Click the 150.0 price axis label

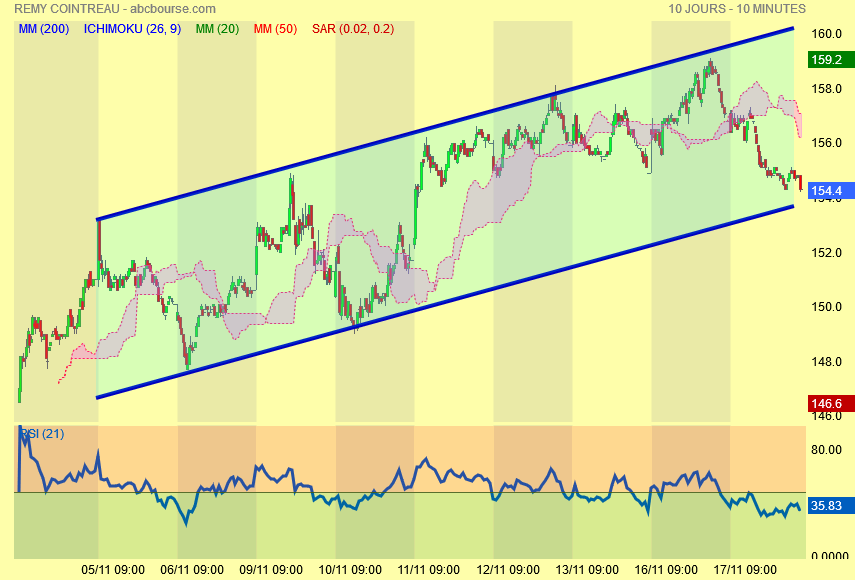(x=827, y=307)
